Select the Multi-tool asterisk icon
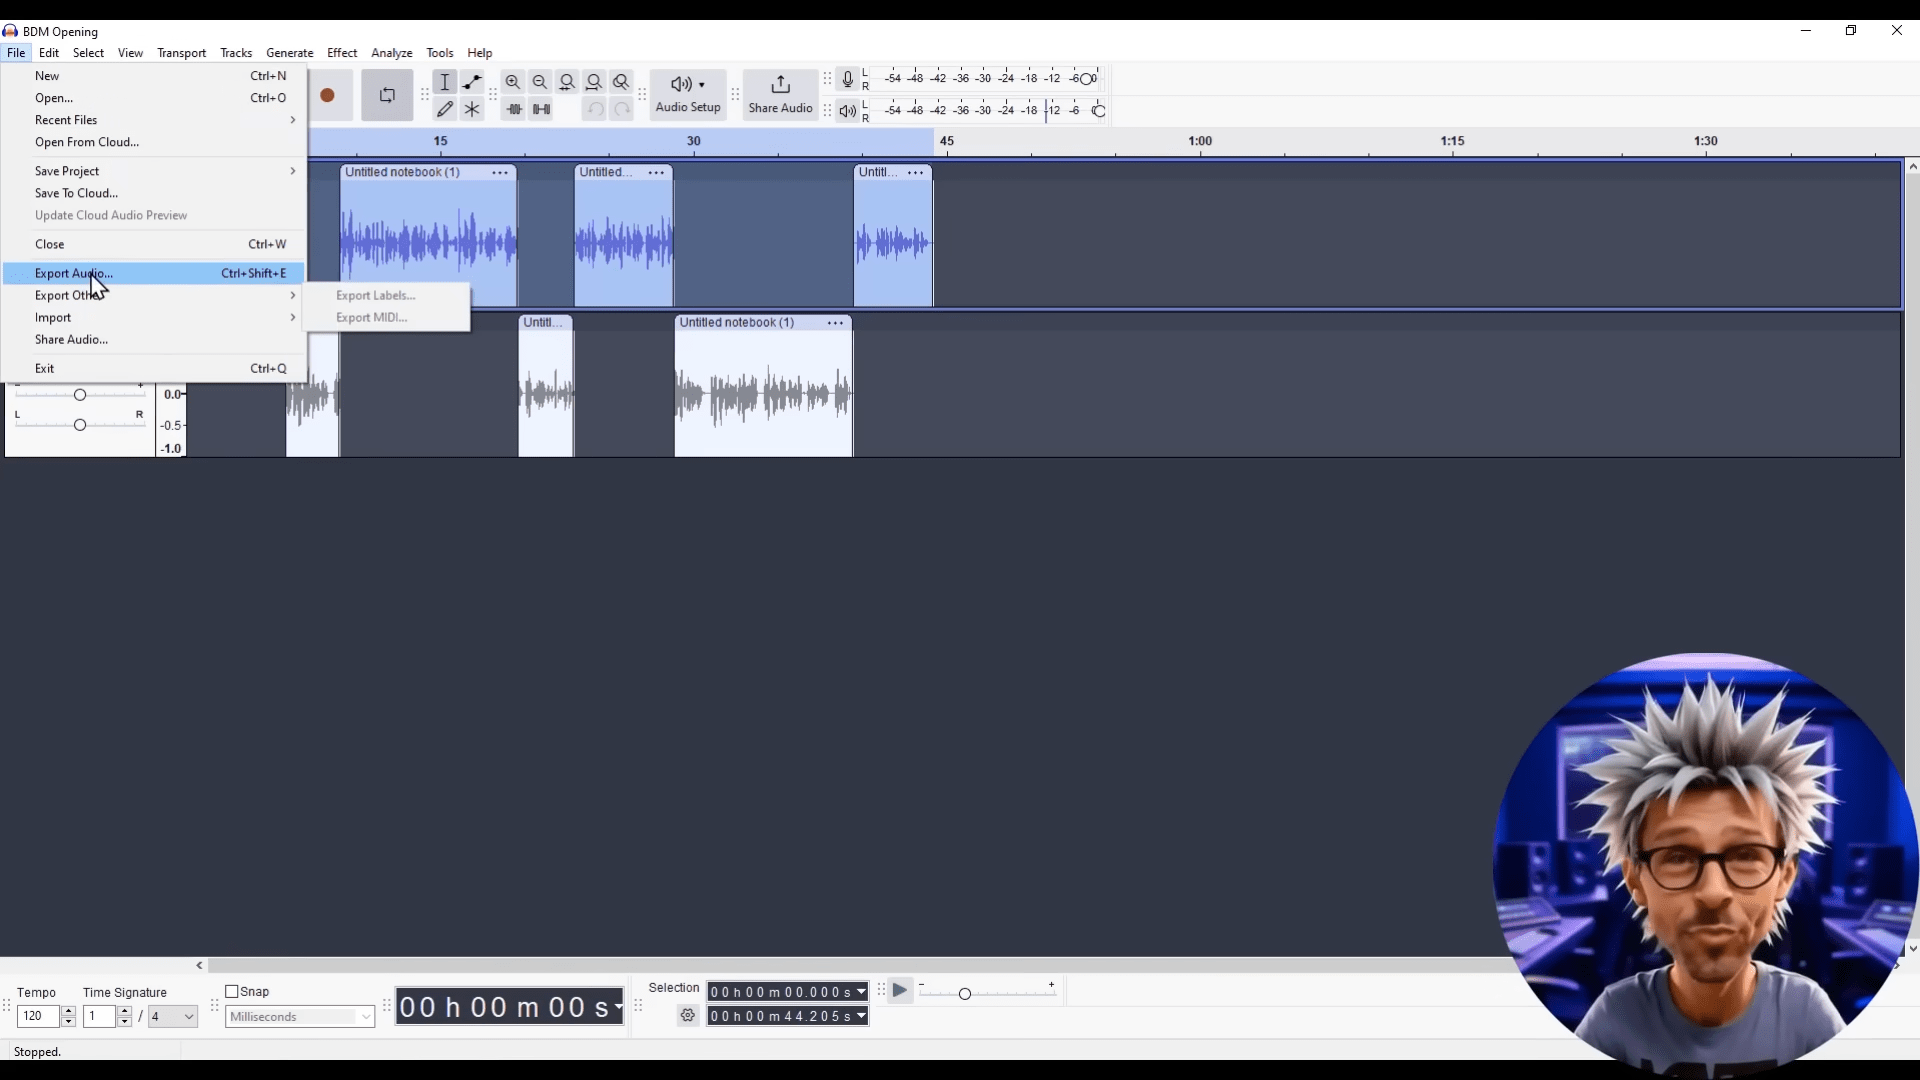This screenshot has width=1920, height=1080. pyautogui.click(x=472, y=109)
